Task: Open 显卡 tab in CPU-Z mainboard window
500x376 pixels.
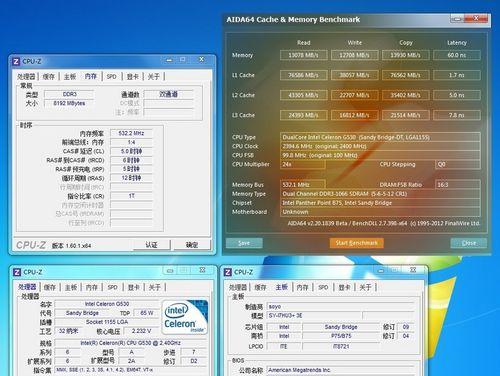Action: click(x=344, y=287)
